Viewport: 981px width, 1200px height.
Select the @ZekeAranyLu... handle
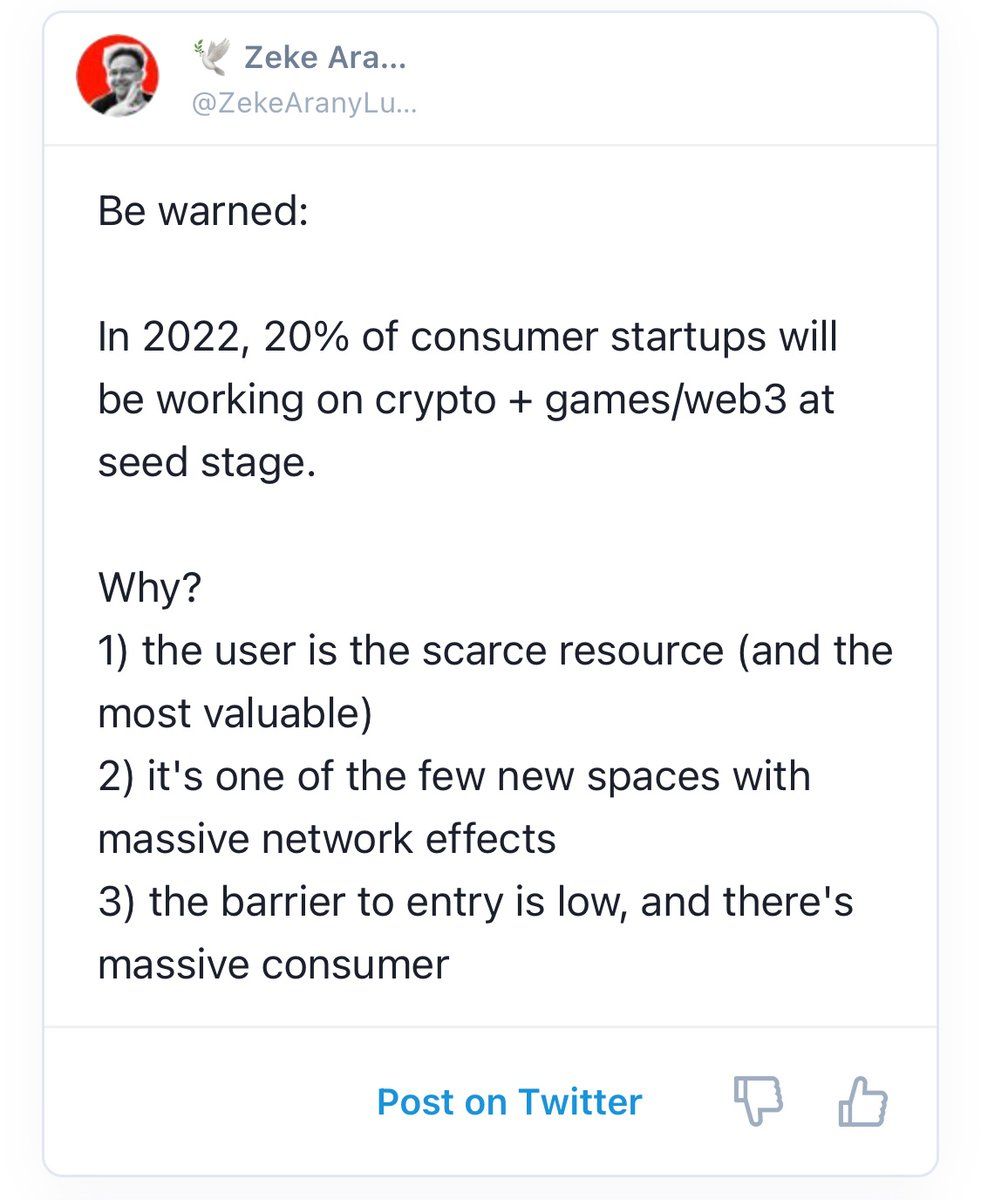pyautogui.click(x=303, y=105)
